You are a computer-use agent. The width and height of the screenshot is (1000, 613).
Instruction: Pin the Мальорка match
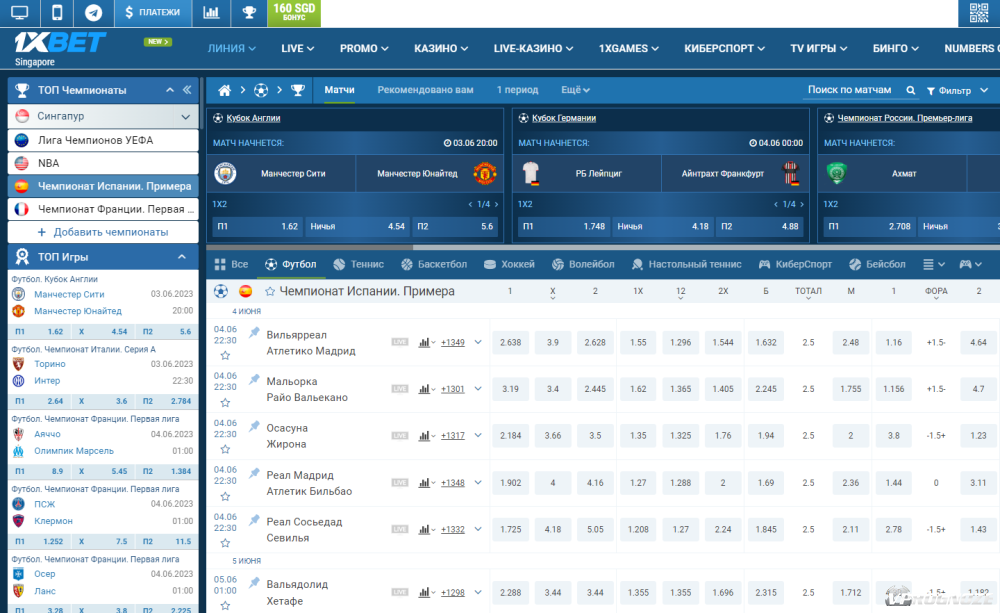coord(254,380)
